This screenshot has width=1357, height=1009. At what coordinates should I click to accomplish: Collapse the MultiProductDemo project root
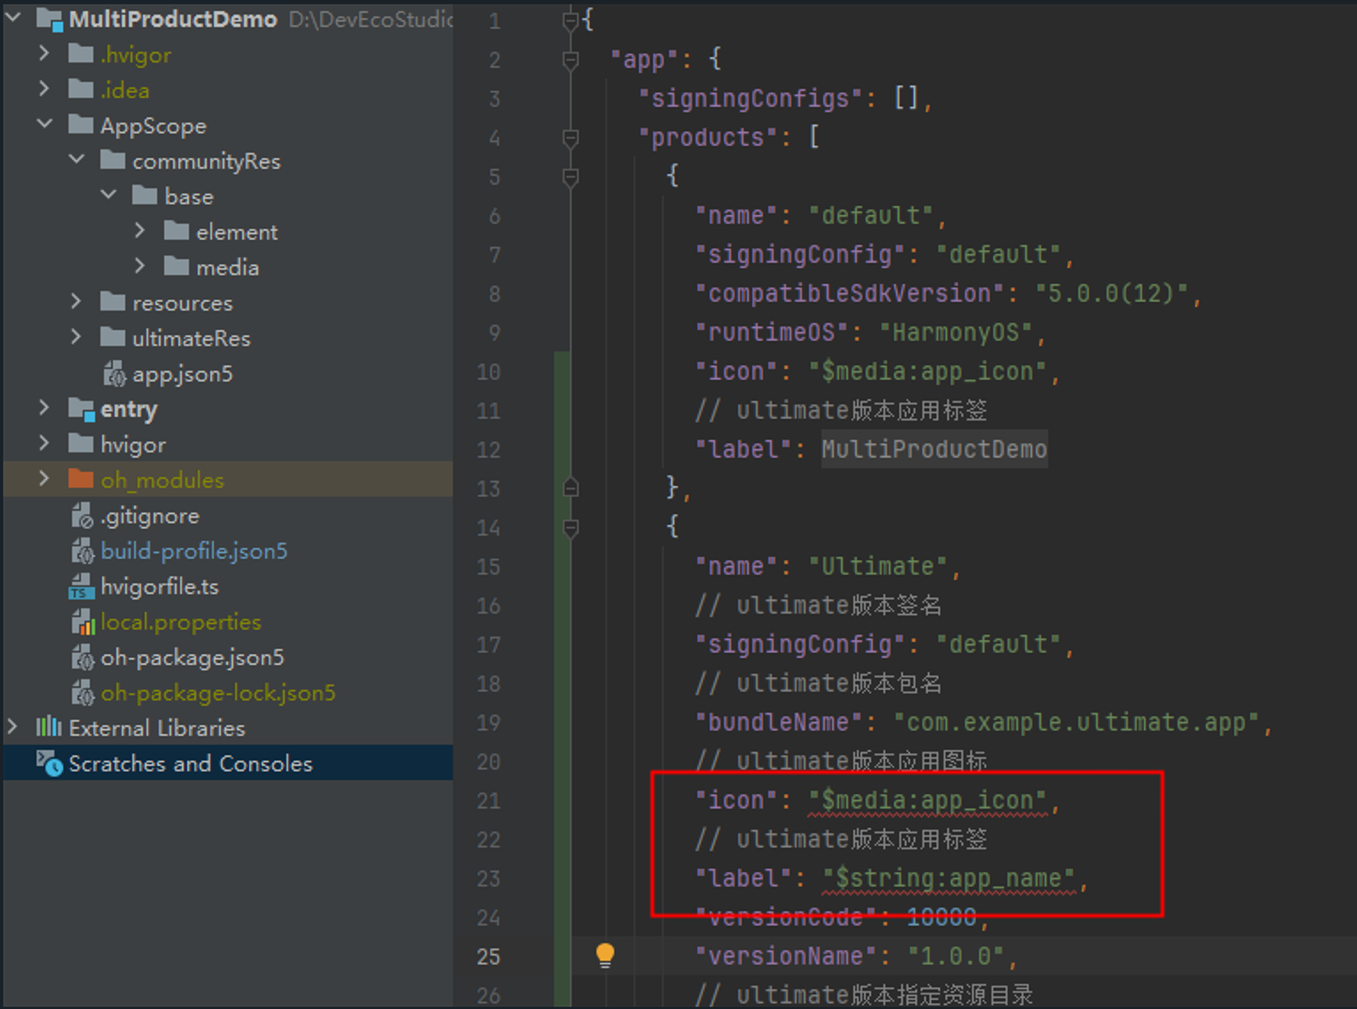(x=14, y=17)
